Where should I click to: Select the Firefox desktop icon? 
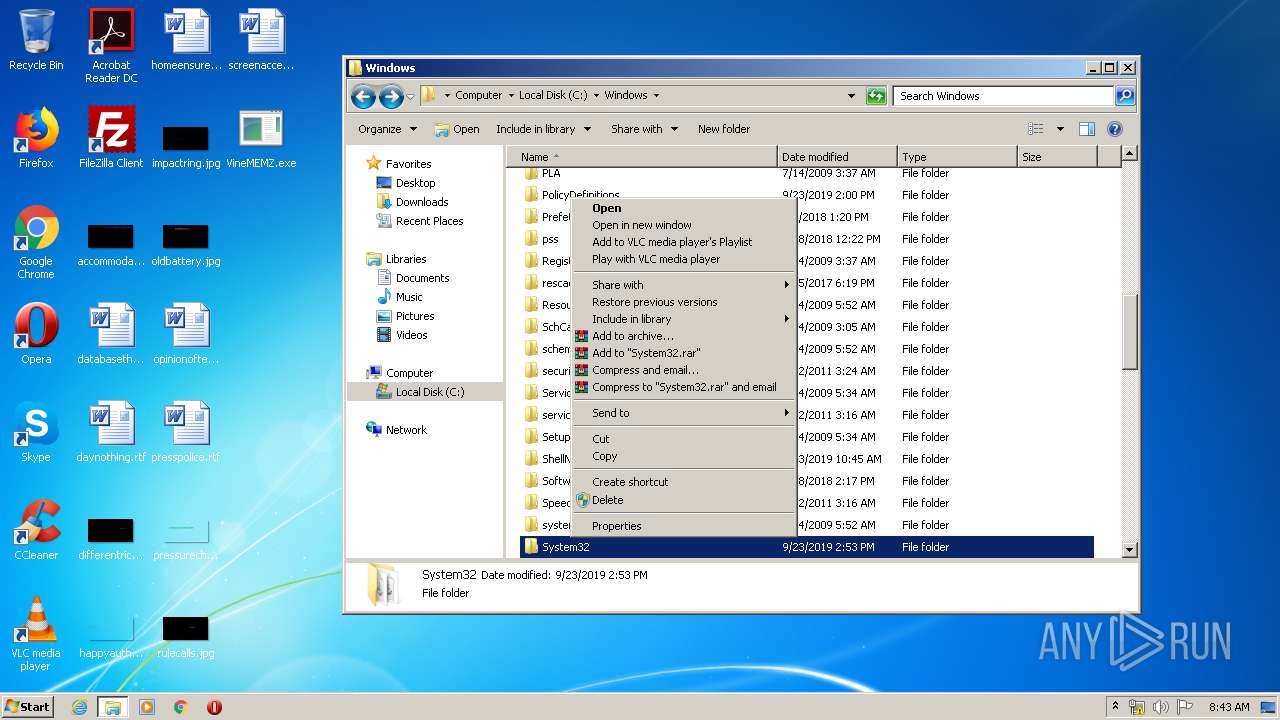pyautogui.click(x=36, y=138)
